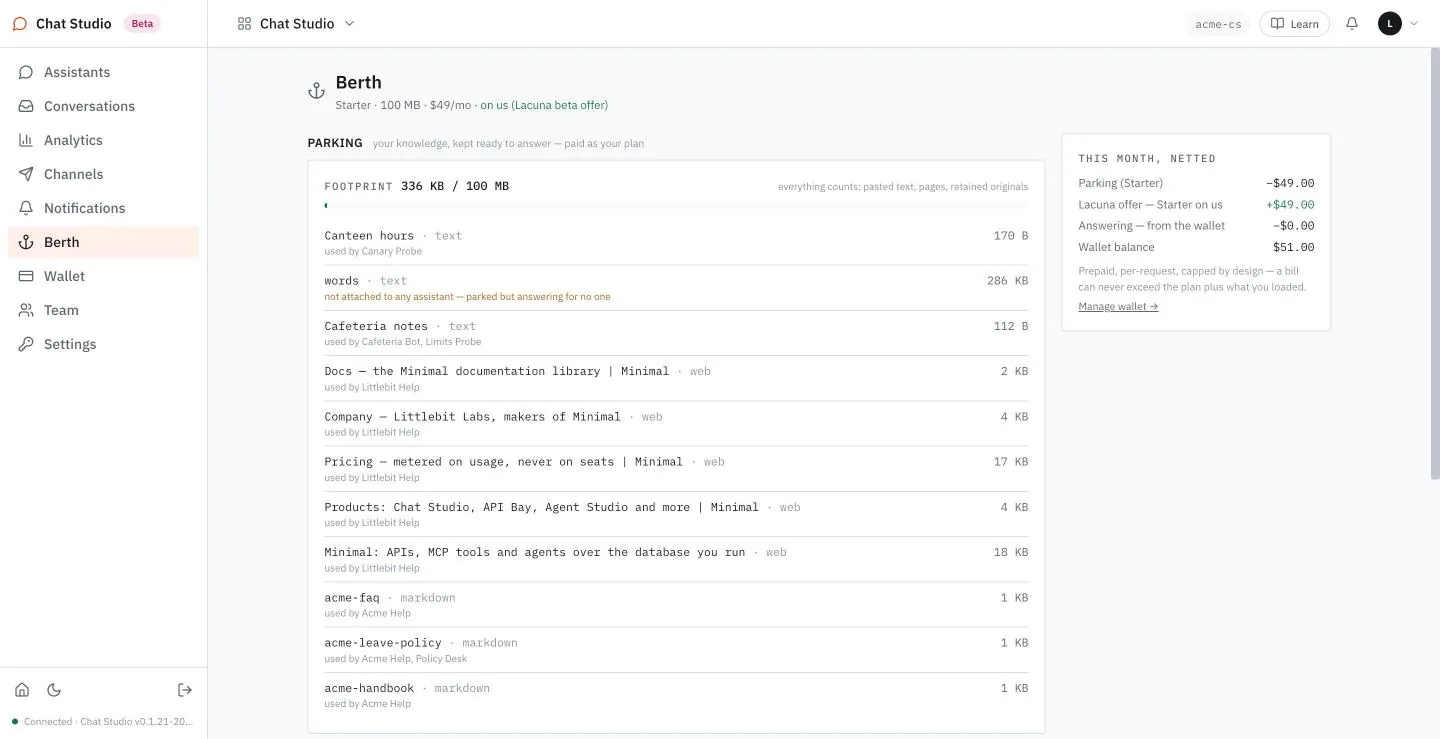Click the acme-cs workspace badge
Screen dimensions: 1440x739
(1218, 24)
